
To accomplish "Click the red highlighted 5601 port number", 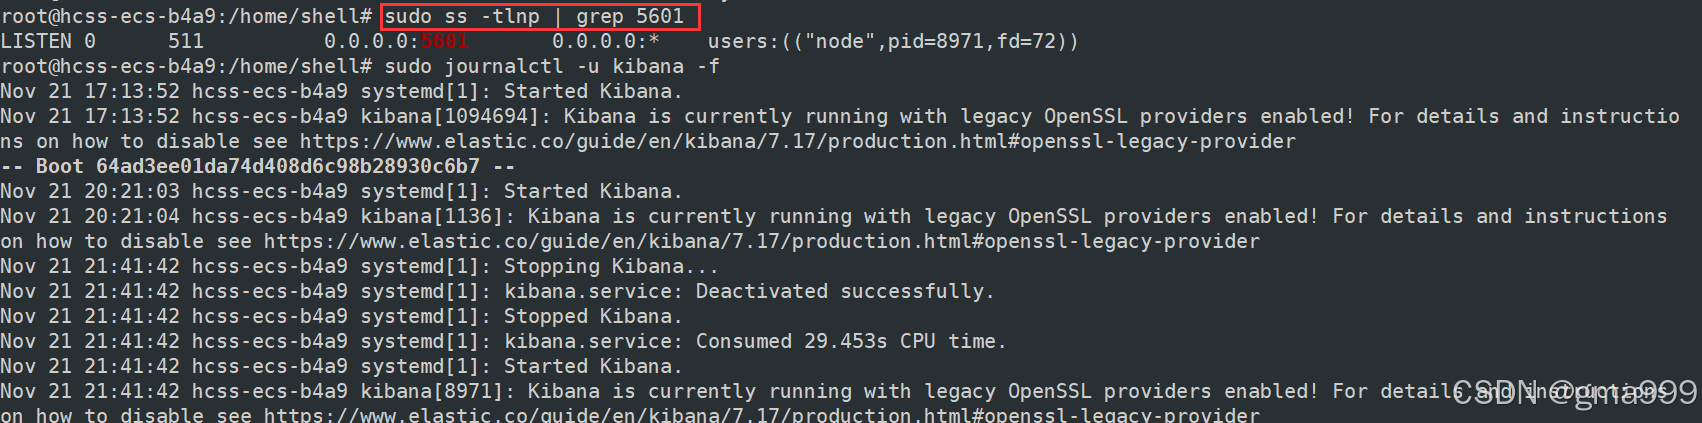I will 444,41.
